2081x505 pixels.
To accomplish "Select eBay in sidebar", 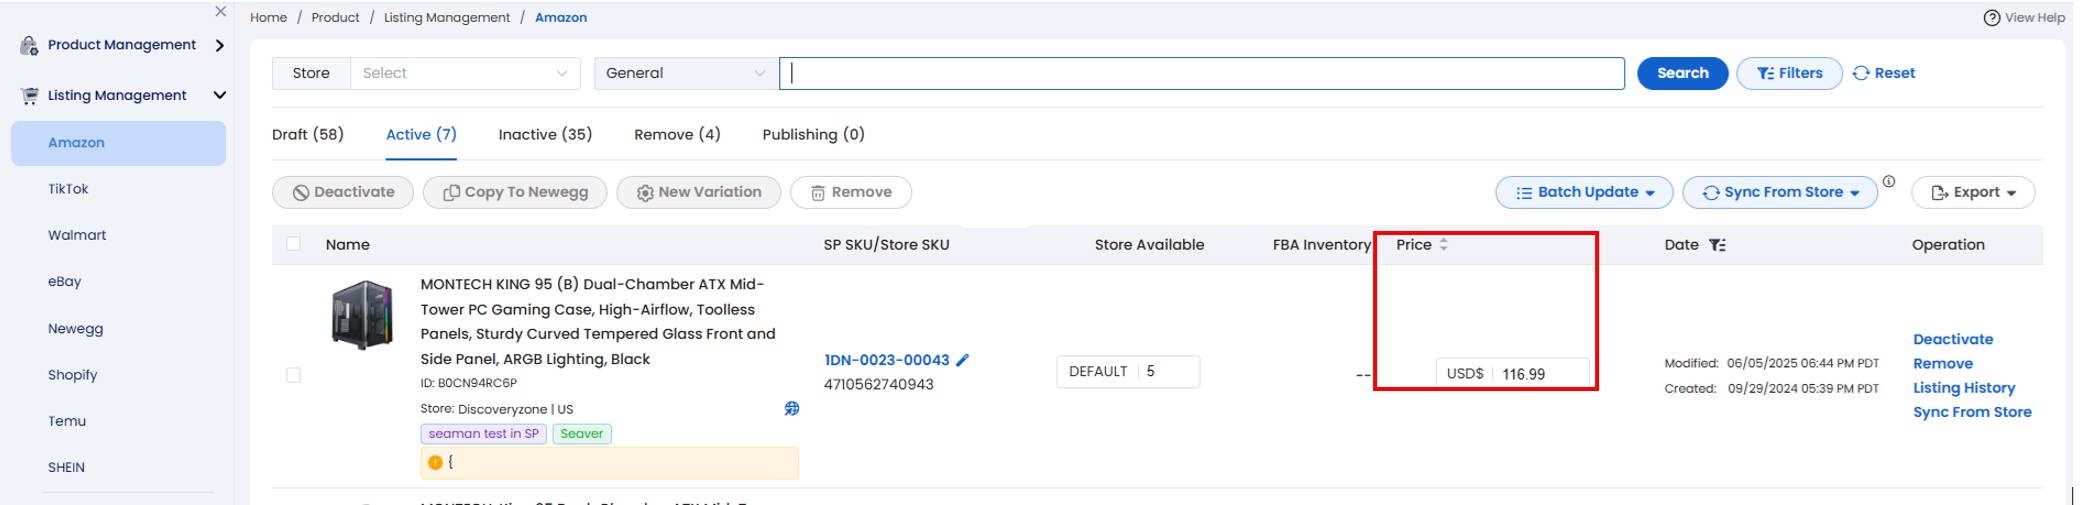I will click(x=65, y=282).
